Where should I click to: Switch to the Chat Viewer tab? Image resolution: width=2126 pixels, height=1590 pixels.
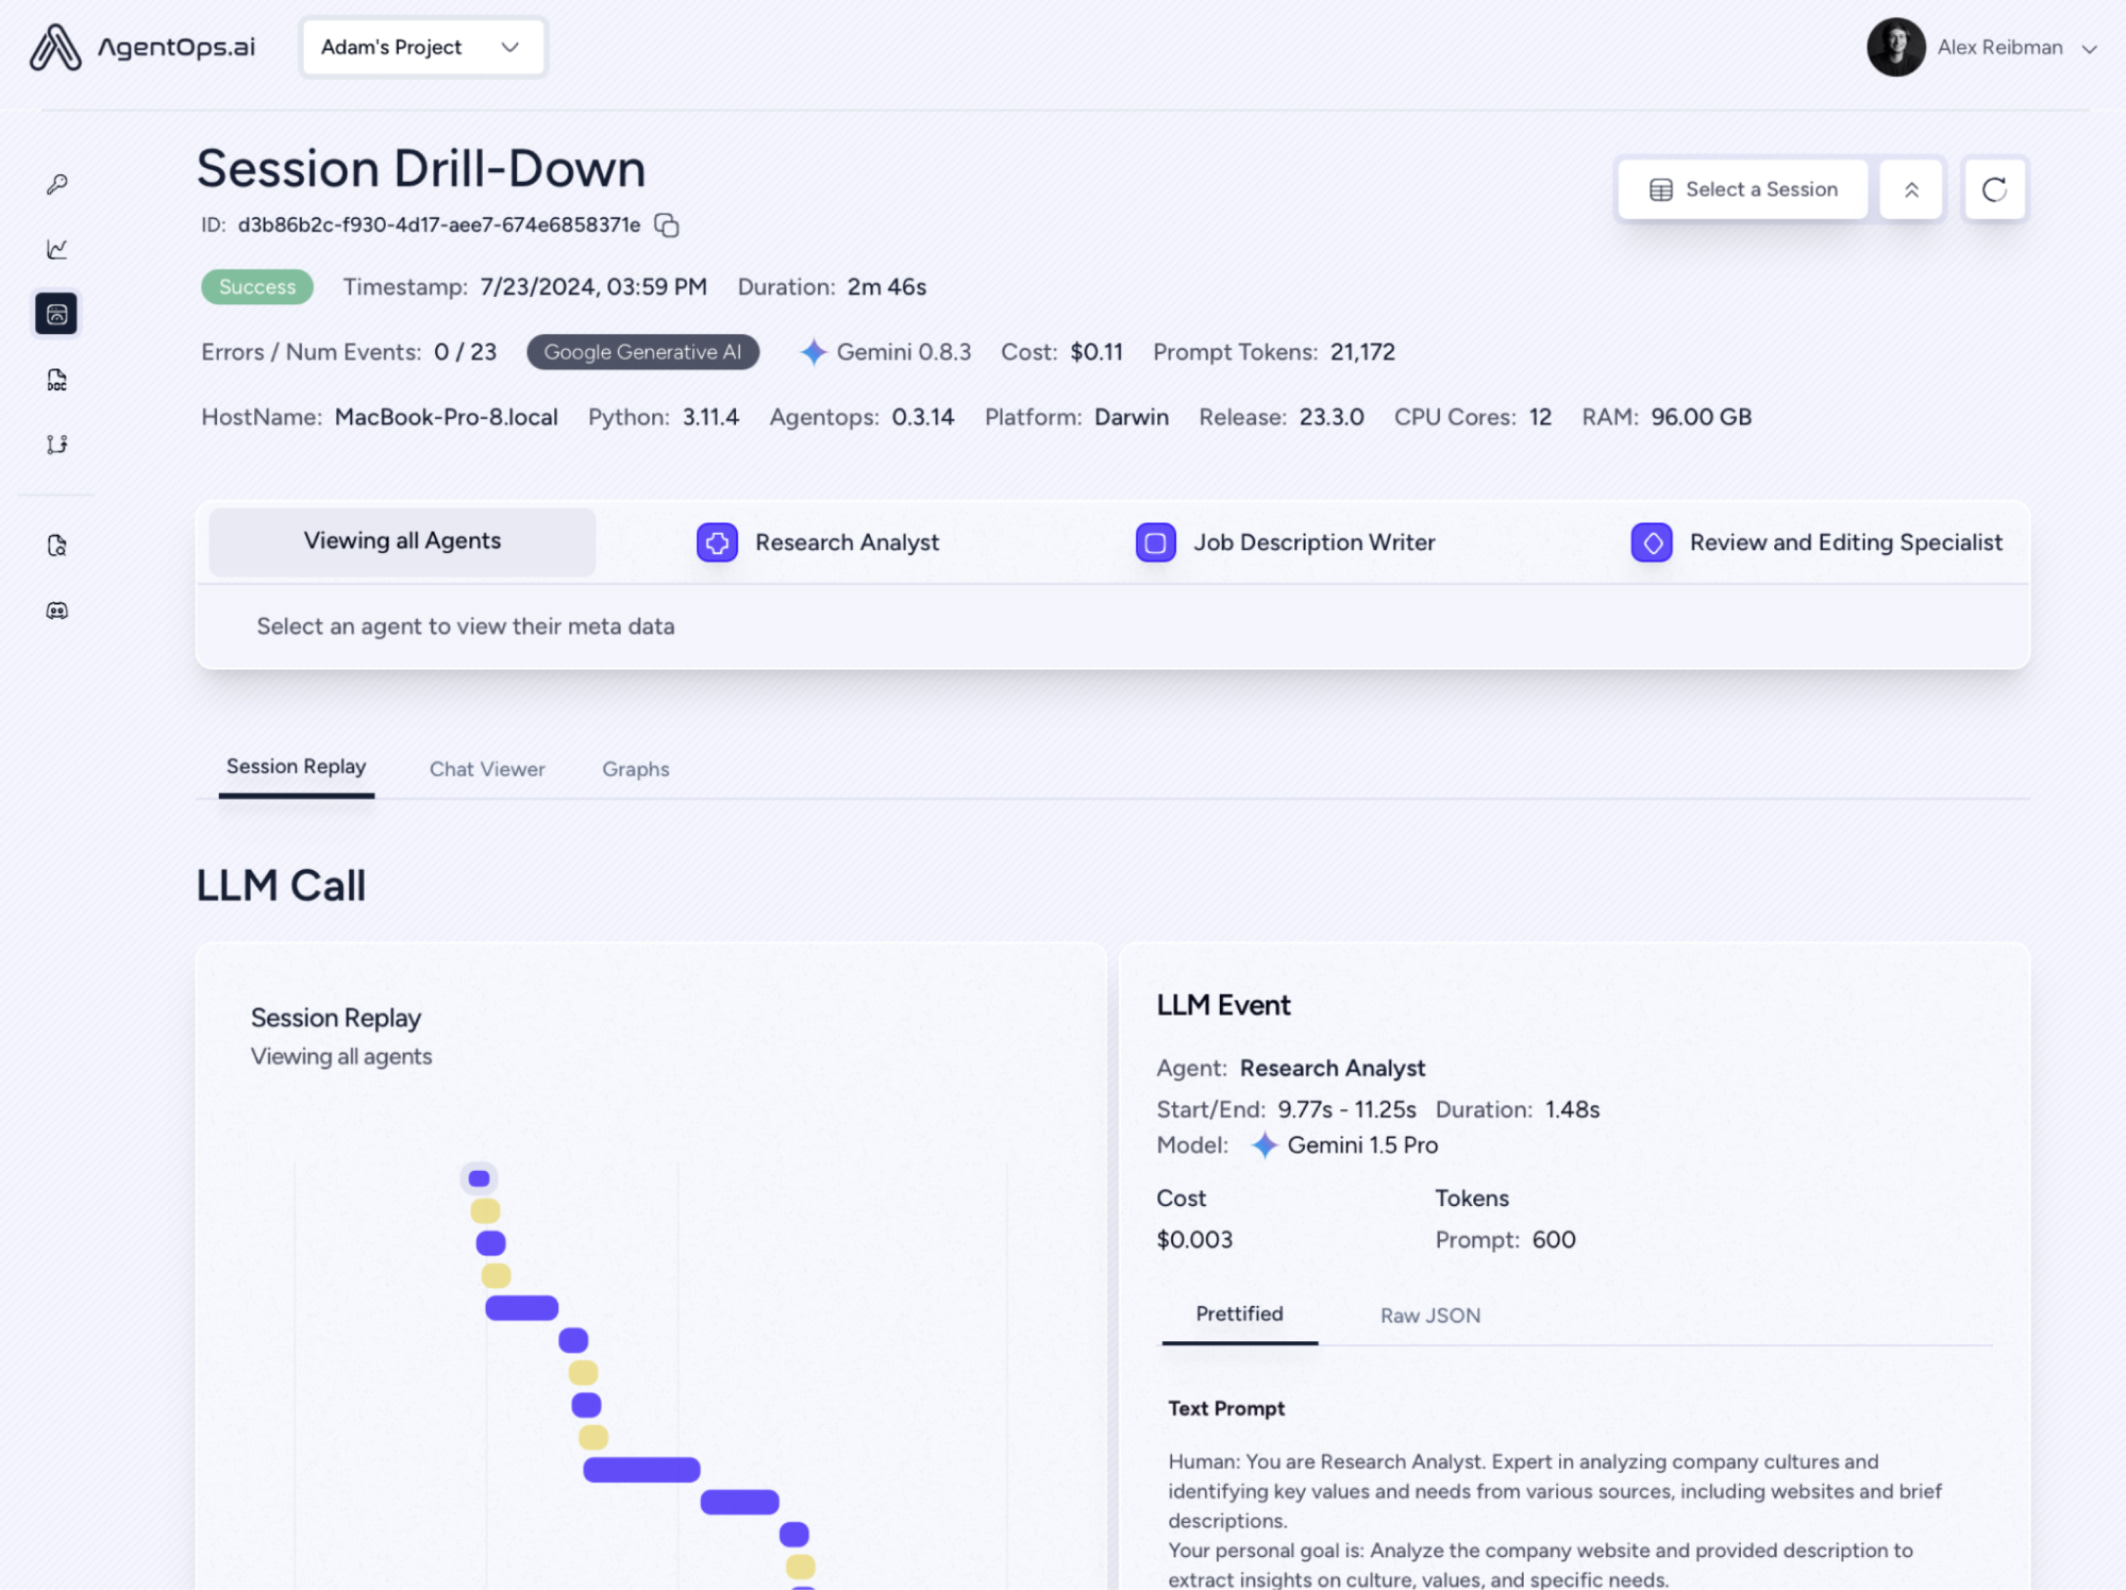click(486, 768)
